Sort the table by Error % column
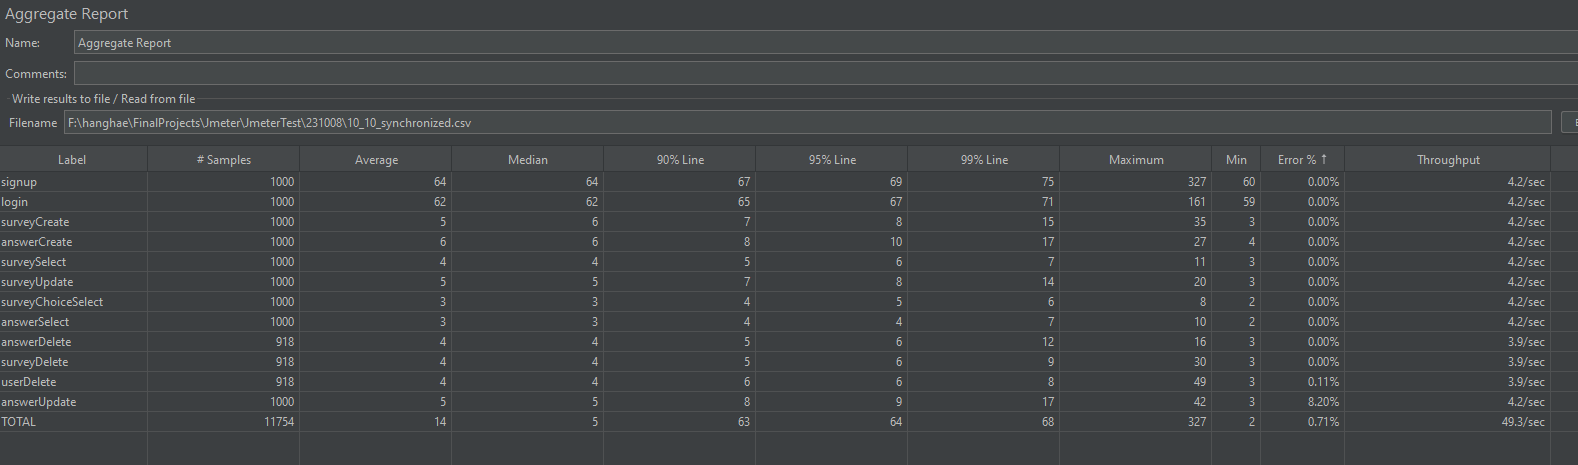The height and width of the screenshot is (465, 1578). 1302,159
